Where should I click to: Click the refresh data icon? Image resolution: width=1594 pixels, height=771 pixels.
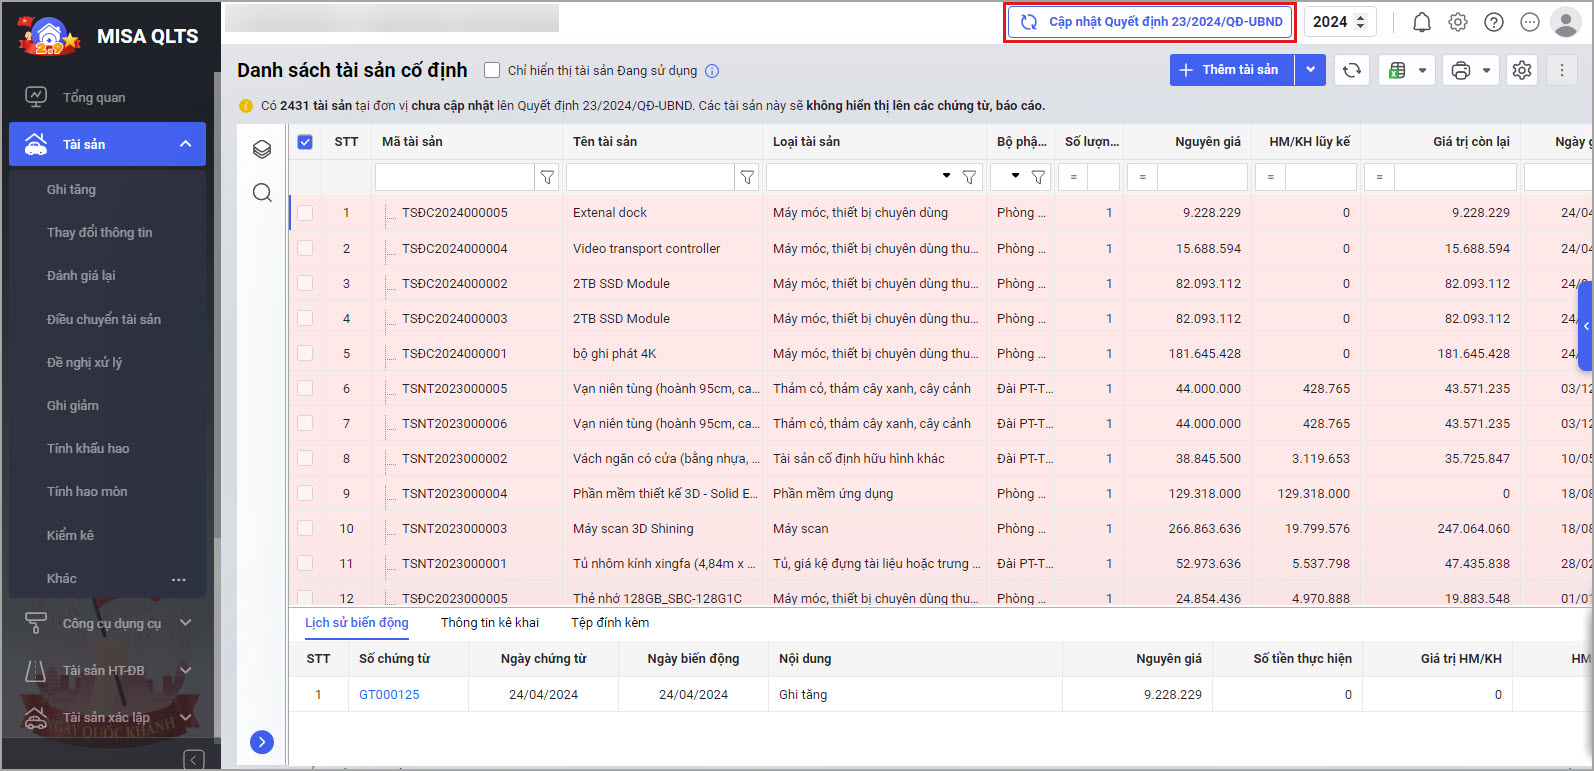(1351, 70)
